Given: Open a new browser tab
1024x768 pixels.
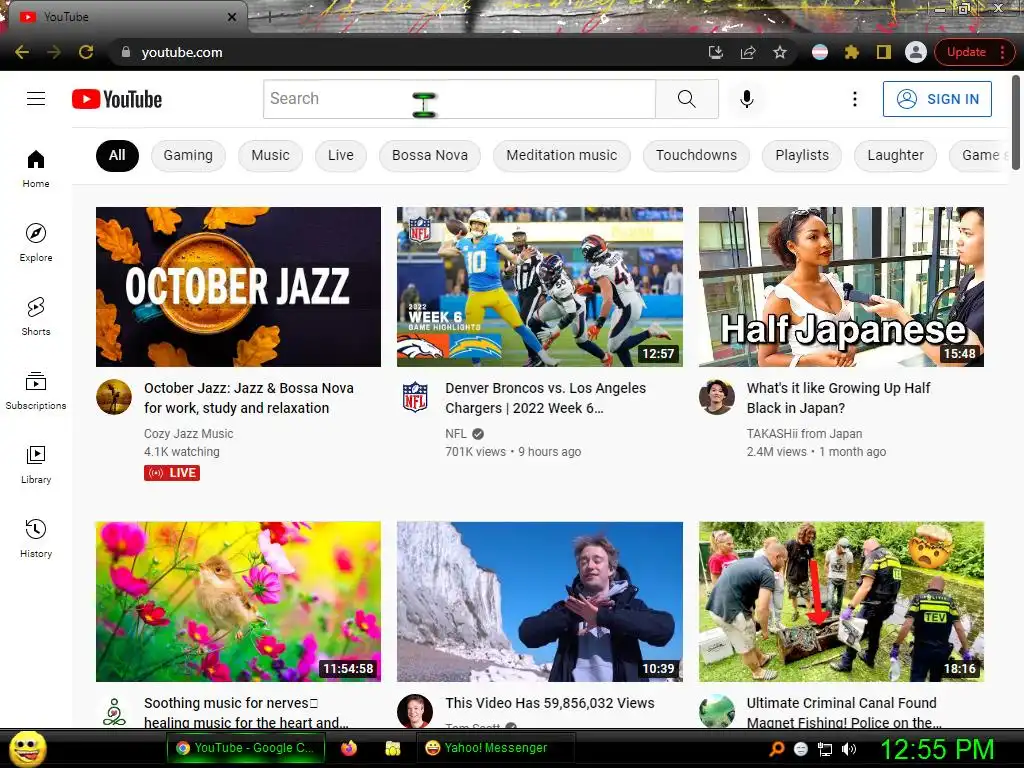Looking at the screenshot, I should tap(270, 18).
